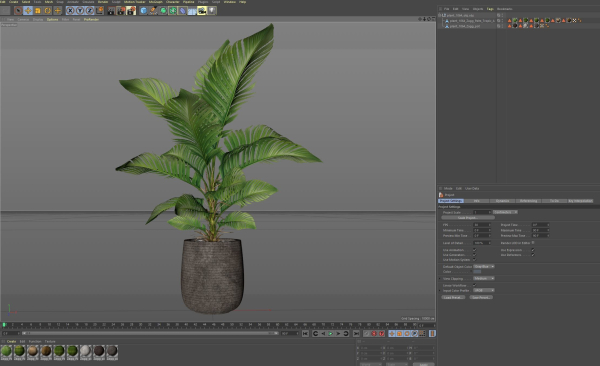Click the timeline preview range slider bar
Screen dimensions: 600x366
click(150, 333)
